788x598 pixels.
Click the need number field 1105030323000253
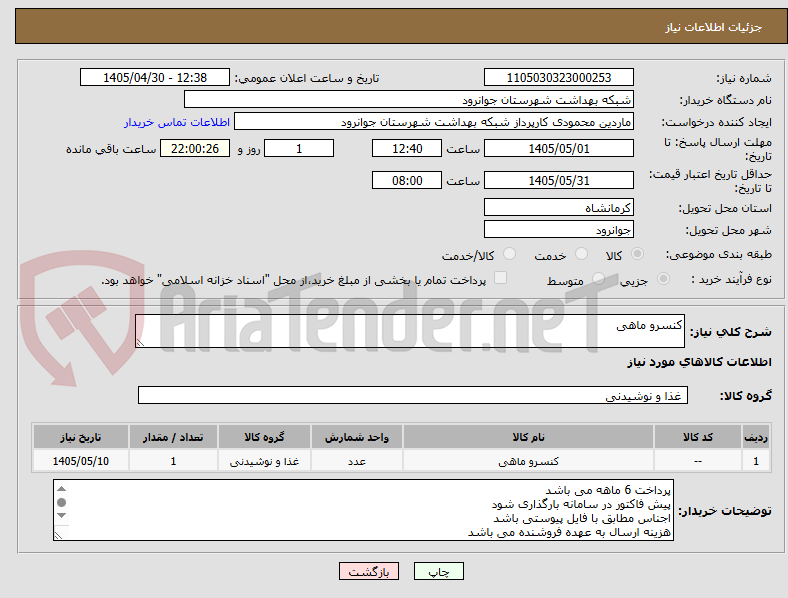tap(558, 77)
